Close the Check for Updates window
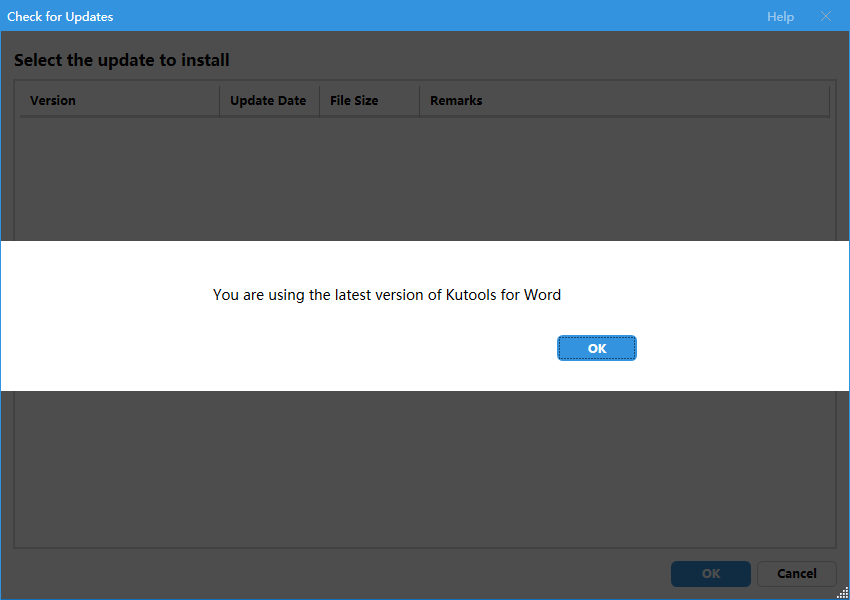Viewport: 850px width, 600px height. pos(826,16)
